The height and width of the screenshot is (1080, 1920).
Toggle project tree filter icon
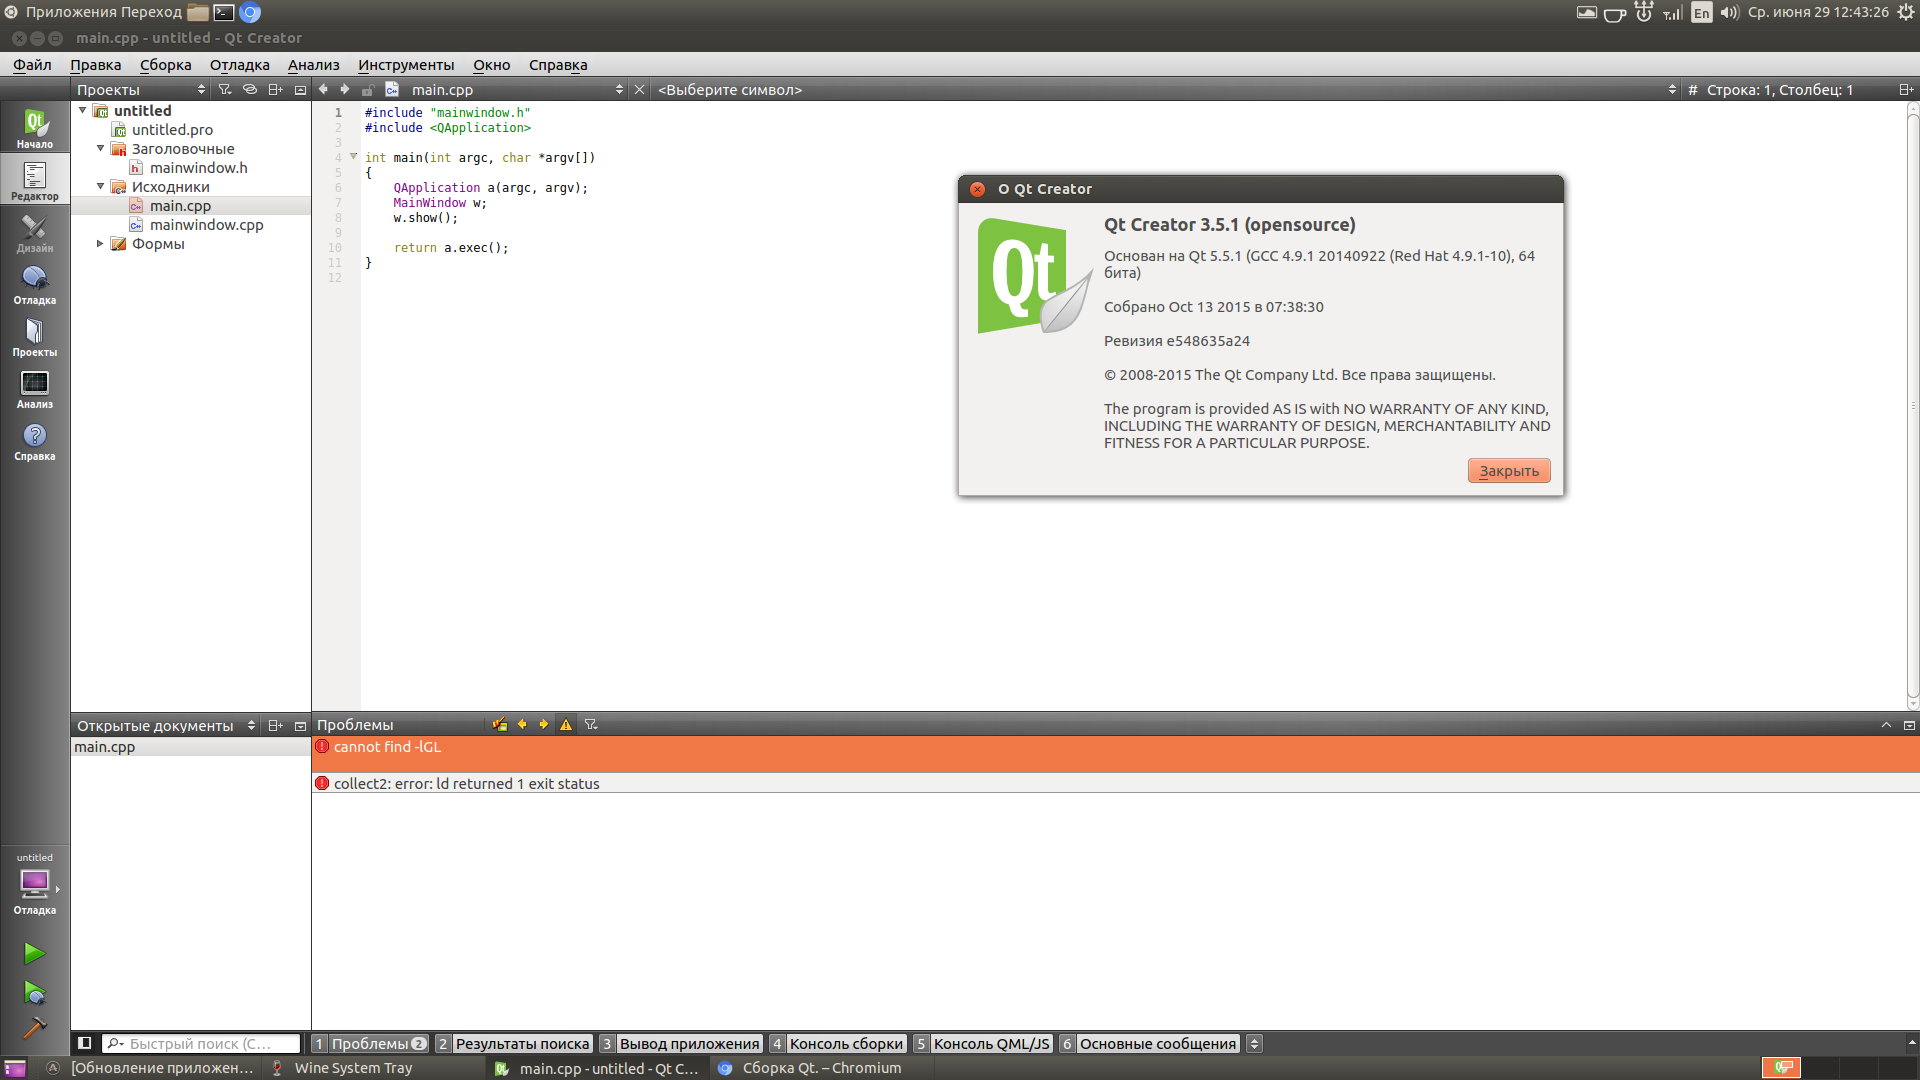(225, 90)
